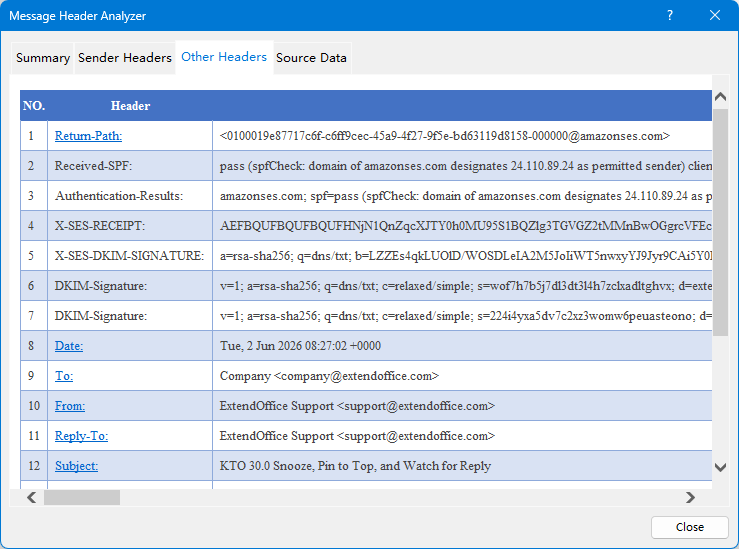Click the horizontal scrollbar right arrow

pyautogui.click(x=690, y=498)
